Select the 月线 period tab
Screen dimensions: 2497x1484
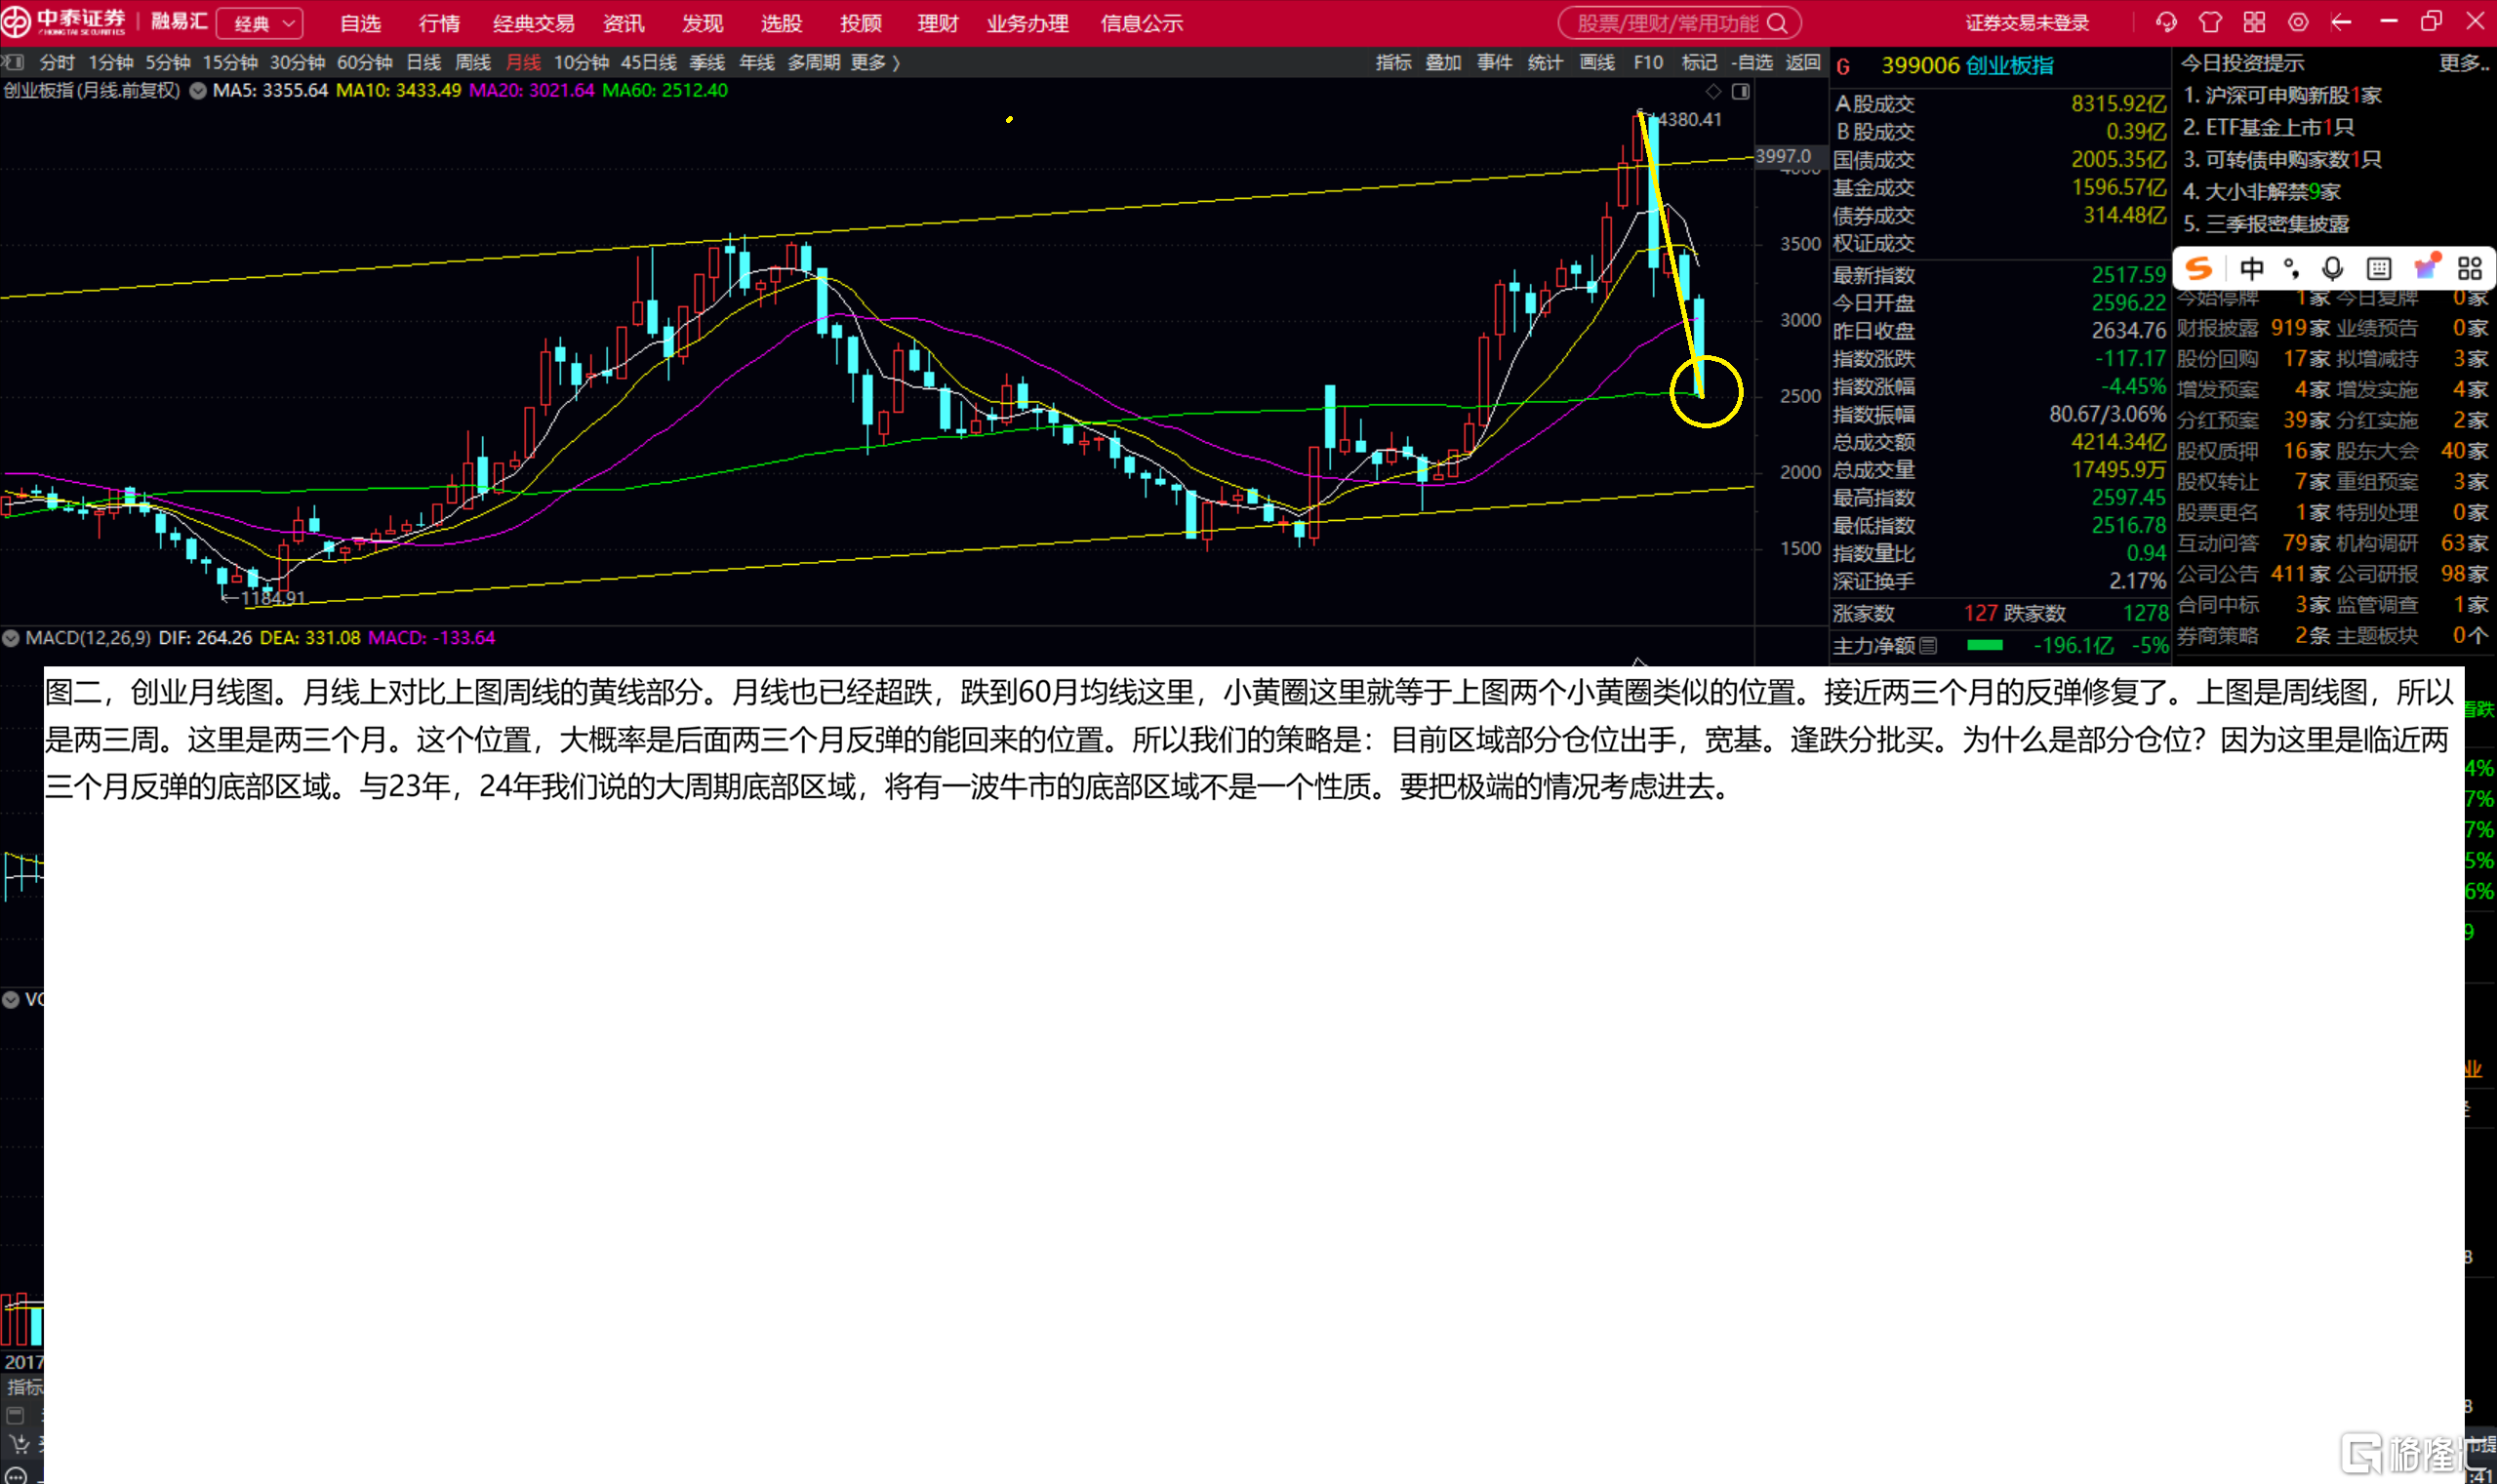tap(523, 62)
